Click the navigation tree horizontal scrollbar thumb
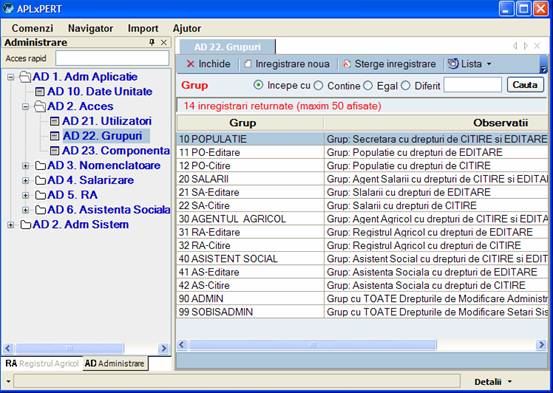 point(70,349)
